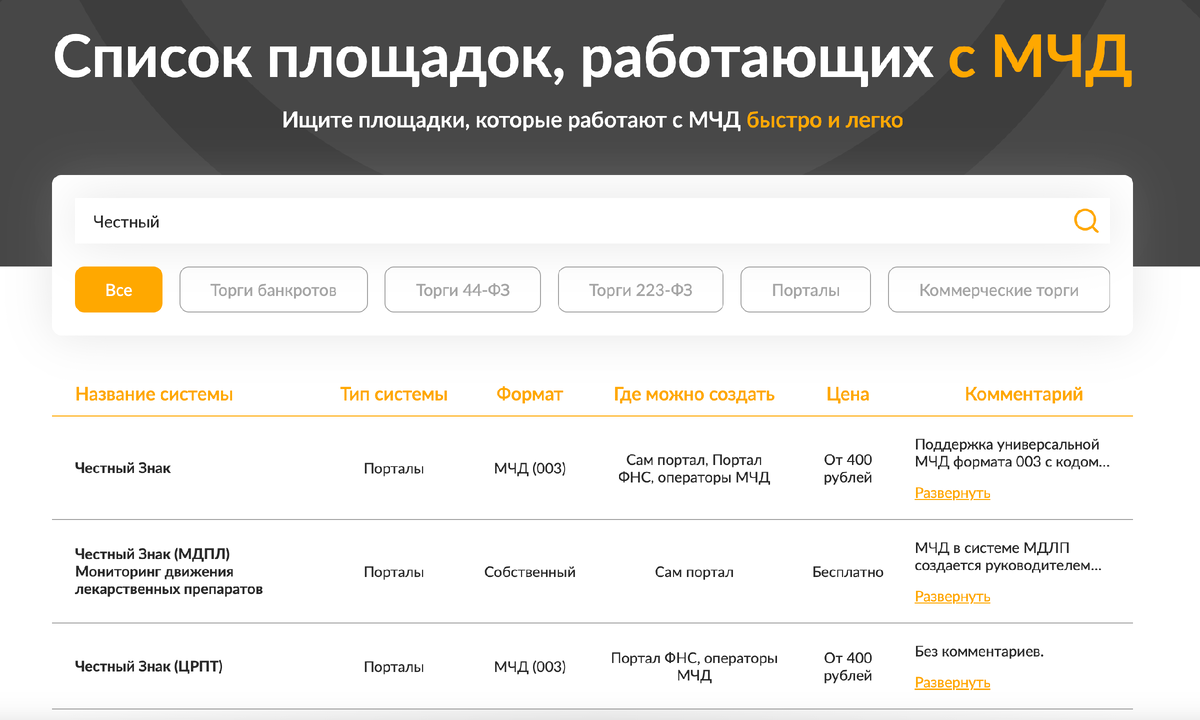Screen dimensions: 1200x720
Task: Activate the 'Торги 44-ФЗ' filter
Action: pyautogui.click(x=462, y=289)
